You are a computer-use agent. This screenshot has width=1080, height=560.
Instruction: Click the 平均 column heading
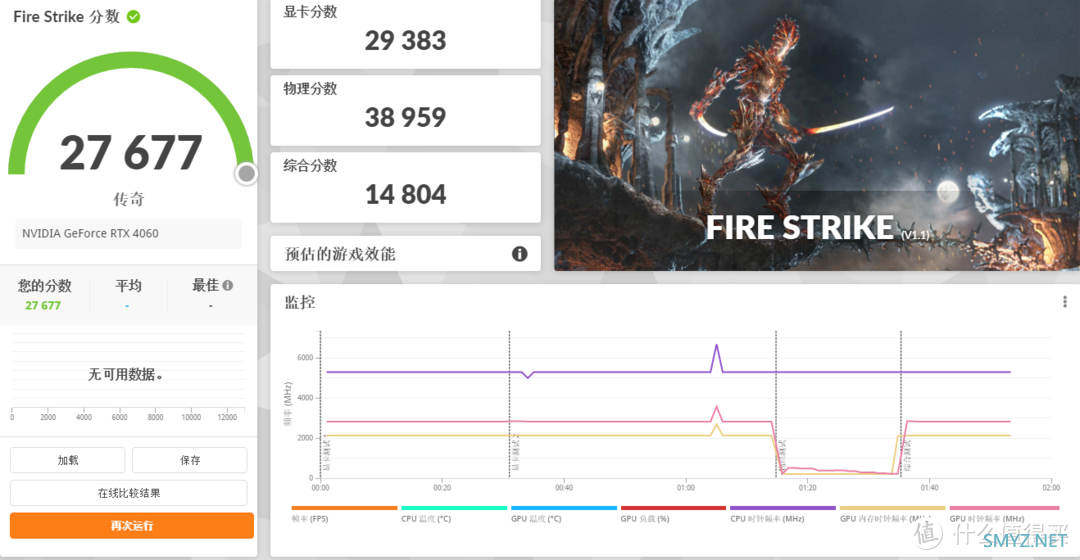[128, 285]
